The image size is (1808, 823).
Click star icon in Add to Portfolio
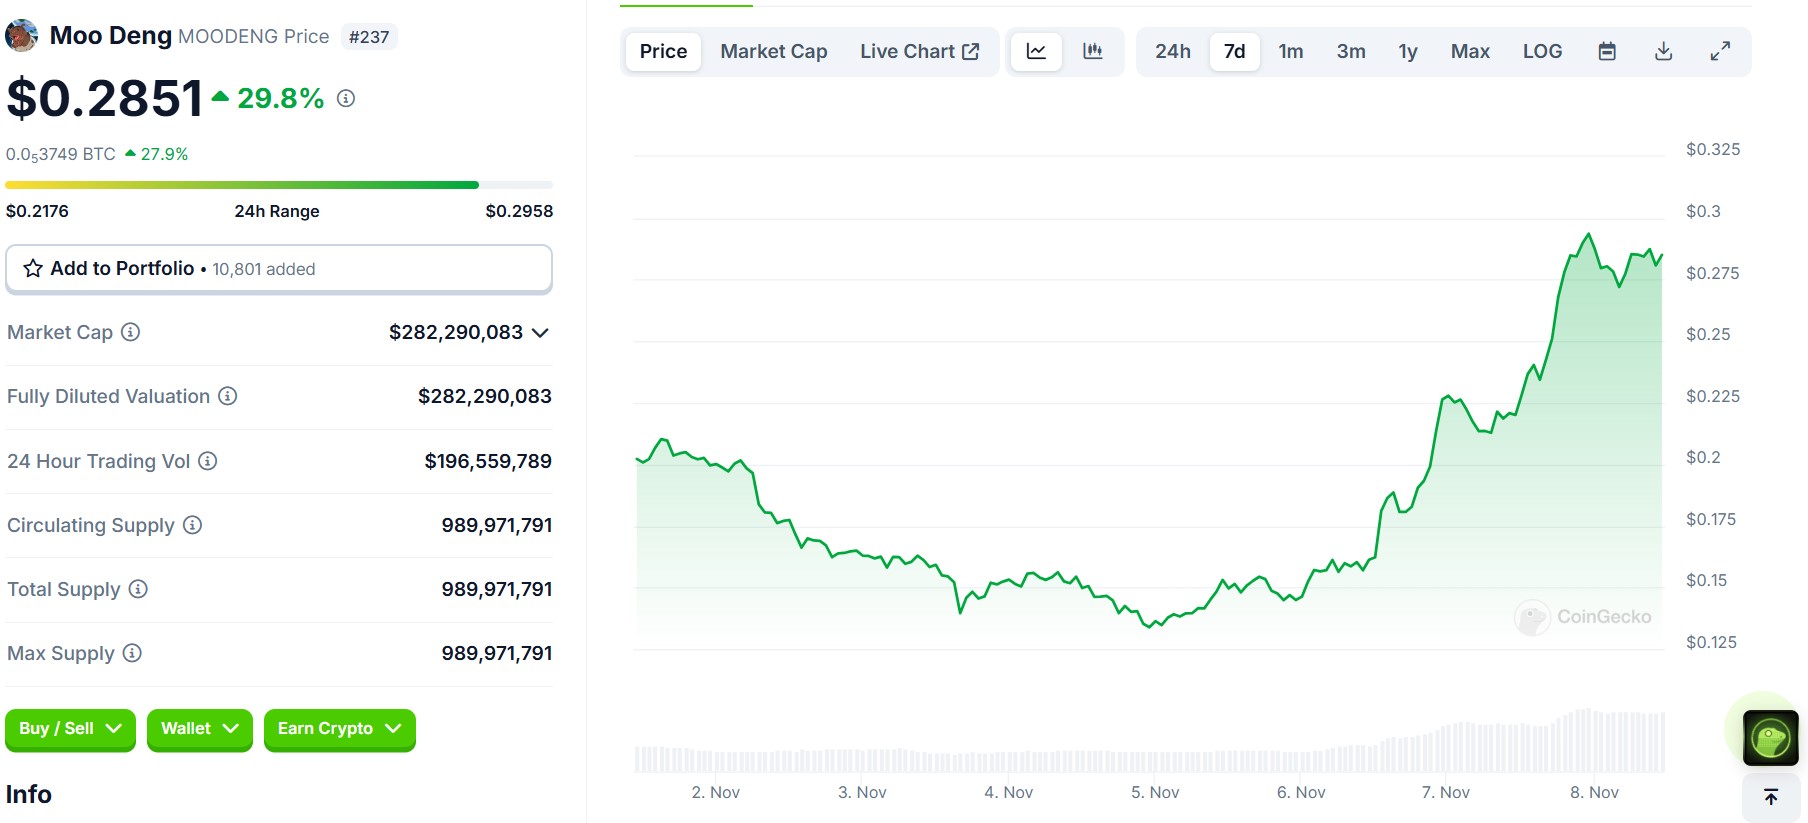pos(33,268)
